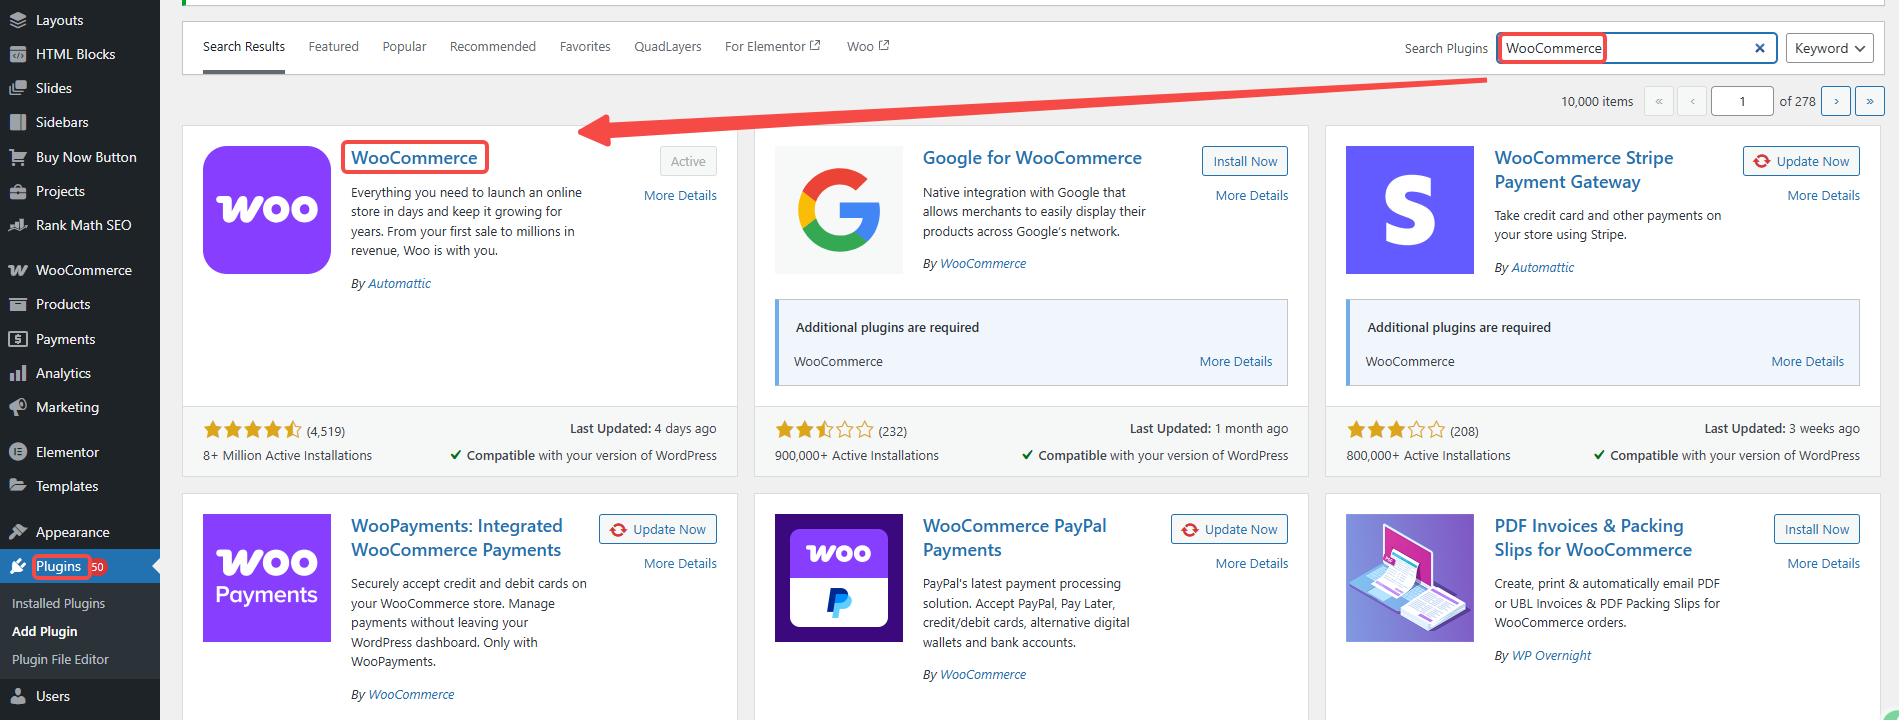The image size is (1899, 720).
Task: Open WooPayments: Integrated WooCommerce Payments title
Action: pos(457,538)
